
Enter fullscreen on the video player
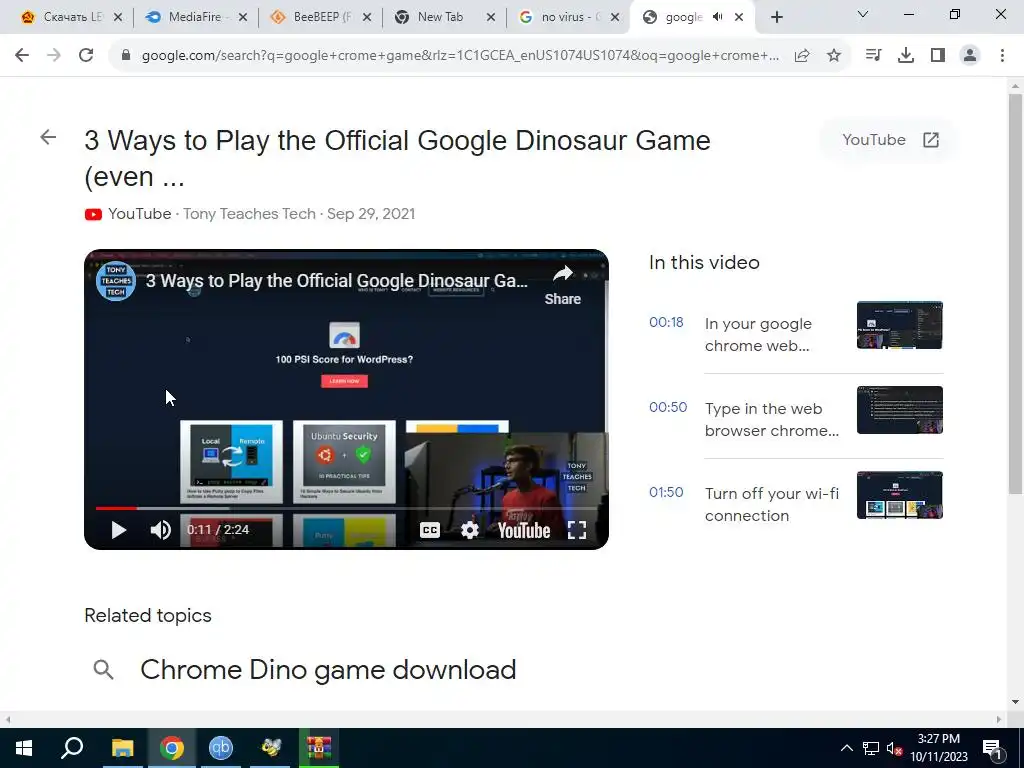[577, 530]
